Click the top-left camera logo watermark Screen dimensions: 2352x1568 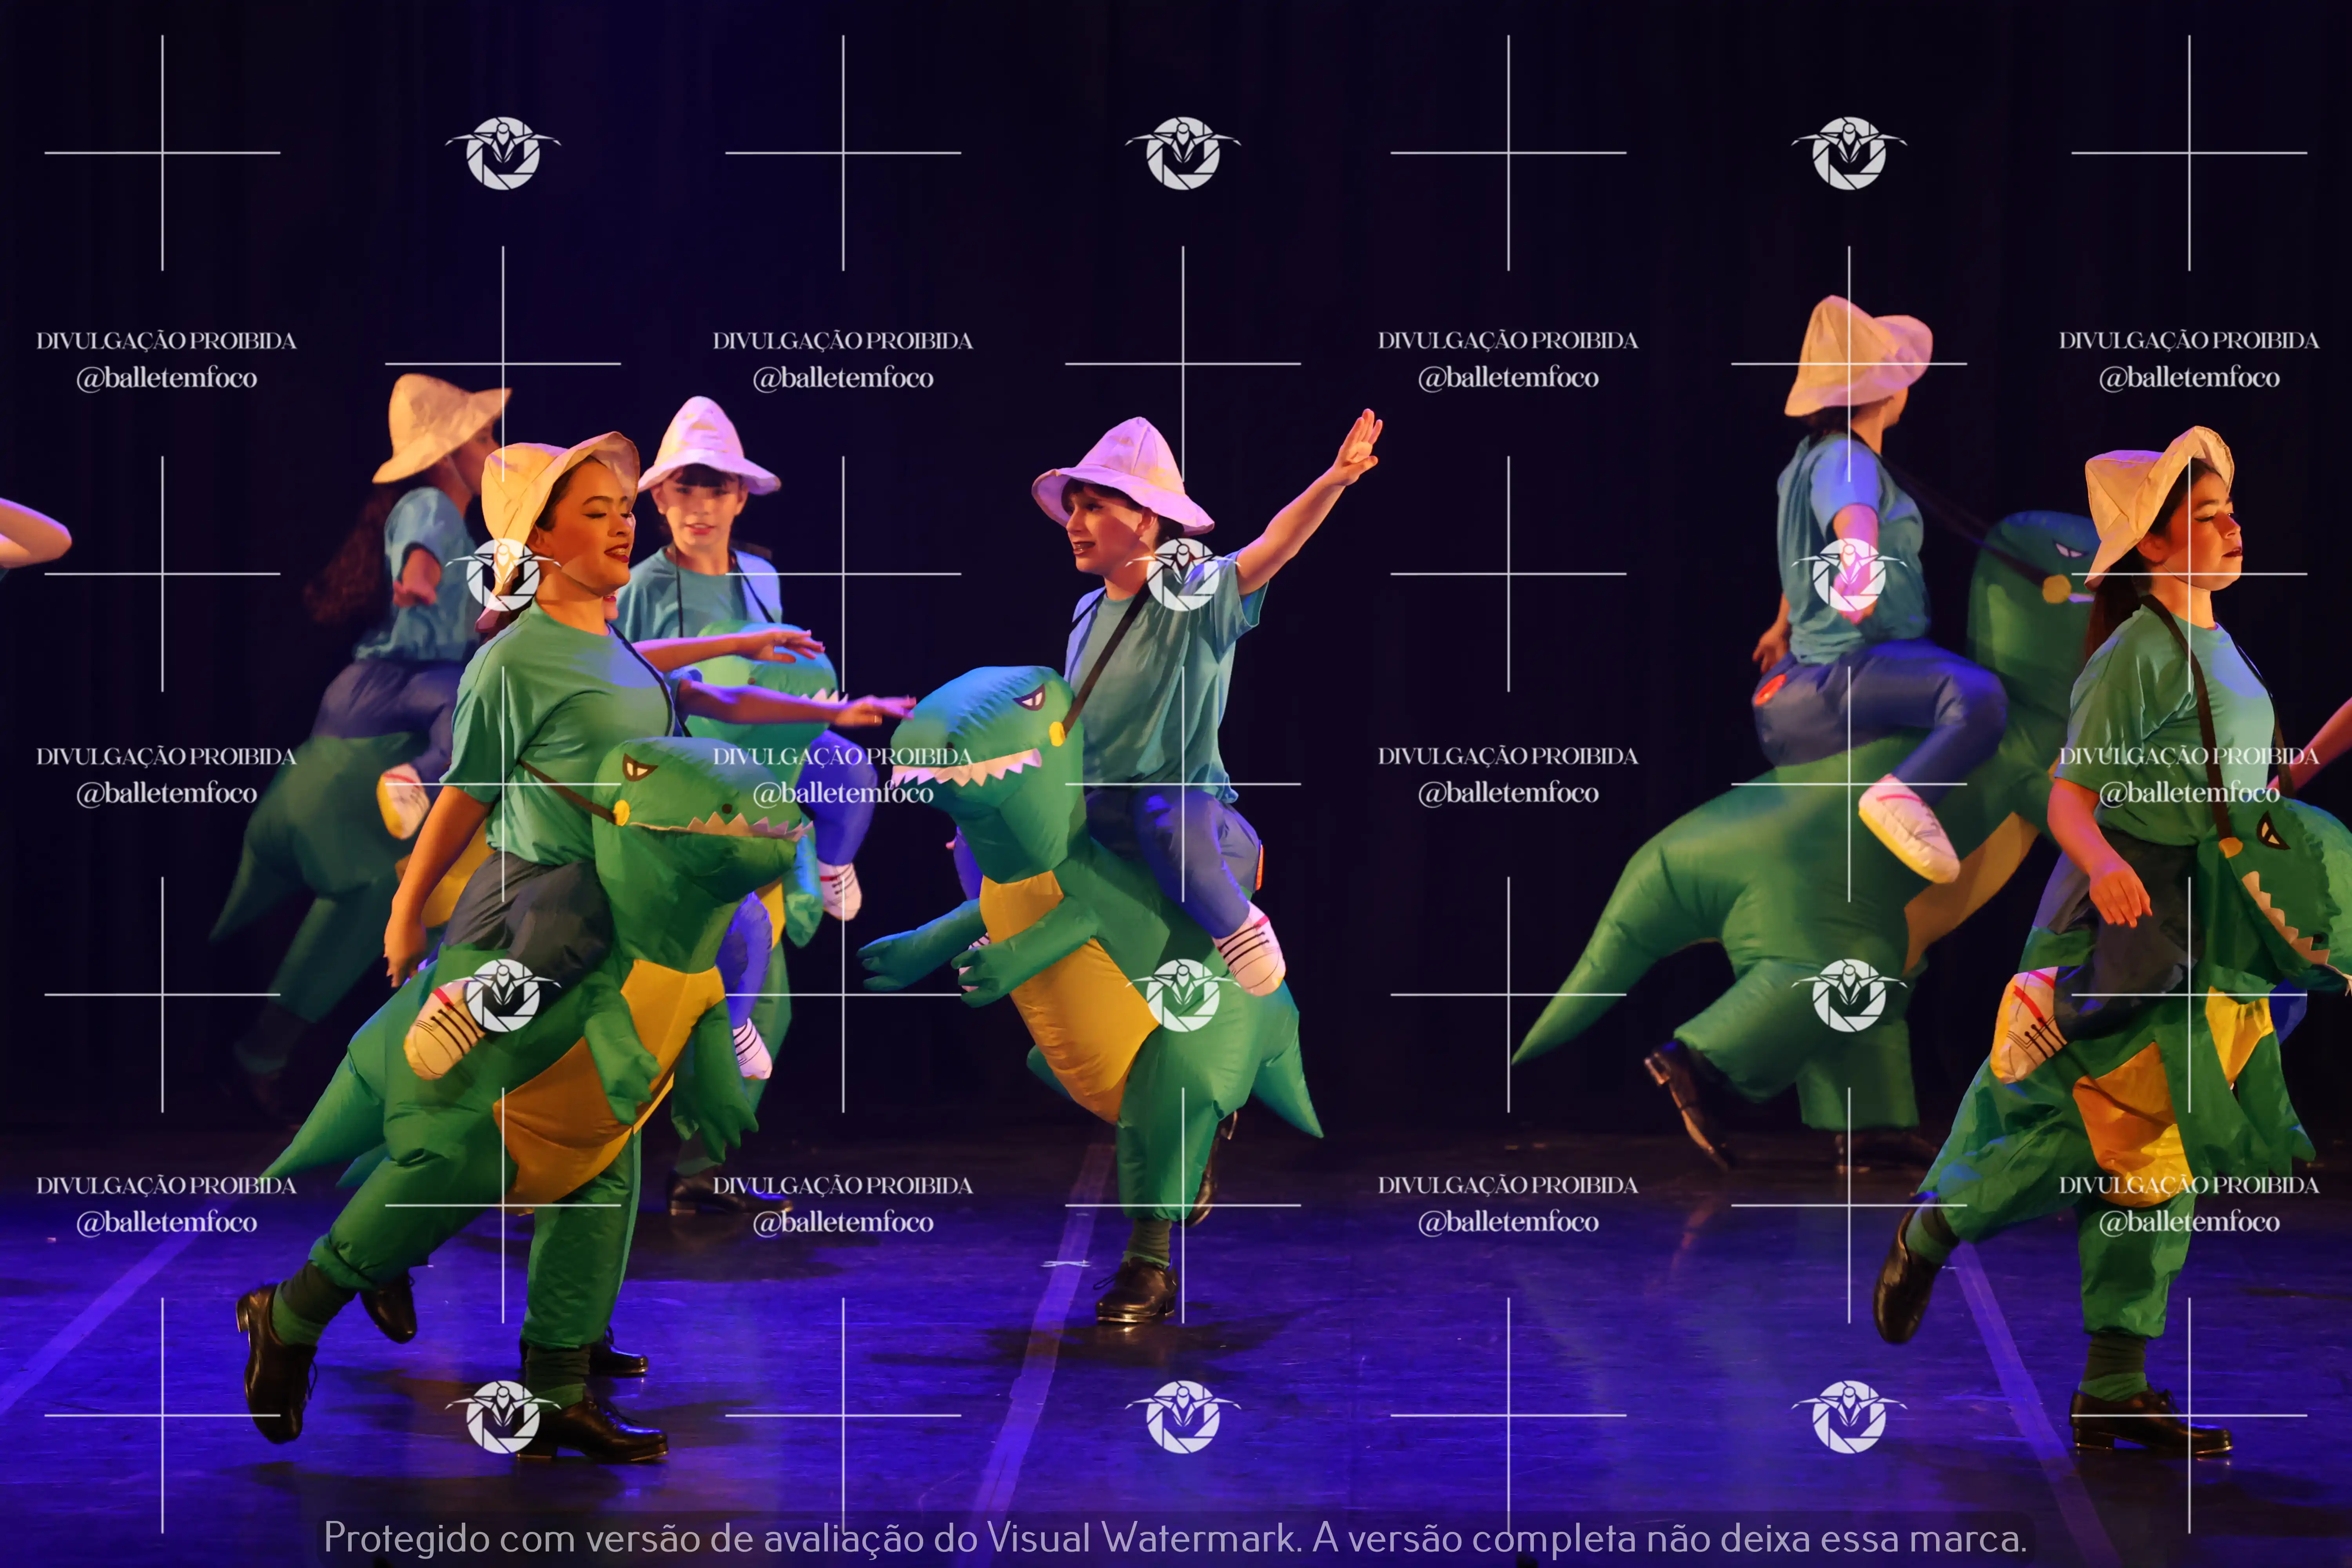(x=503, y=153)
